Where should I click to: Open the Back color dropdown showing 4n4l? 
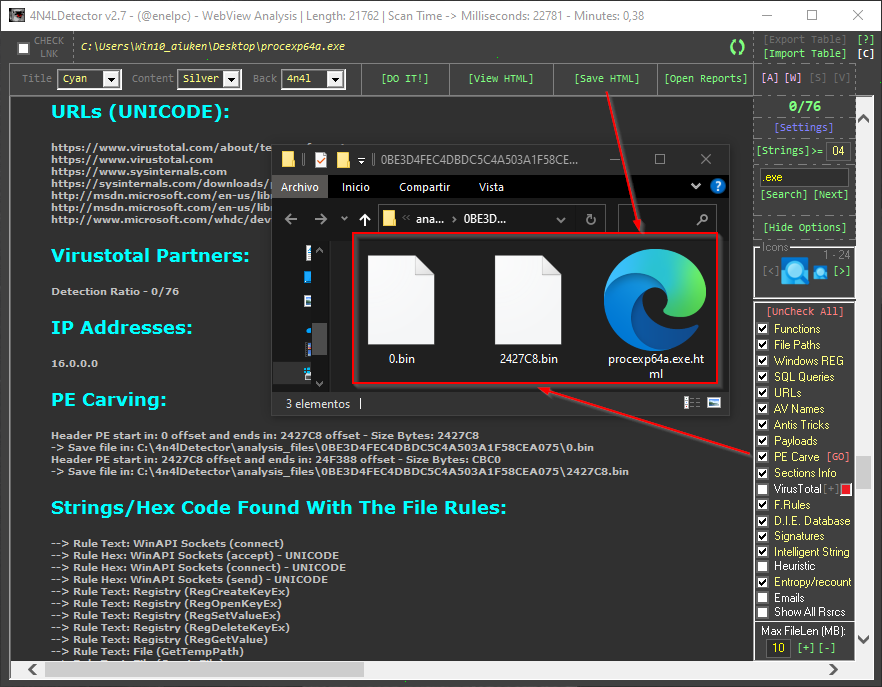click(335, 79)
